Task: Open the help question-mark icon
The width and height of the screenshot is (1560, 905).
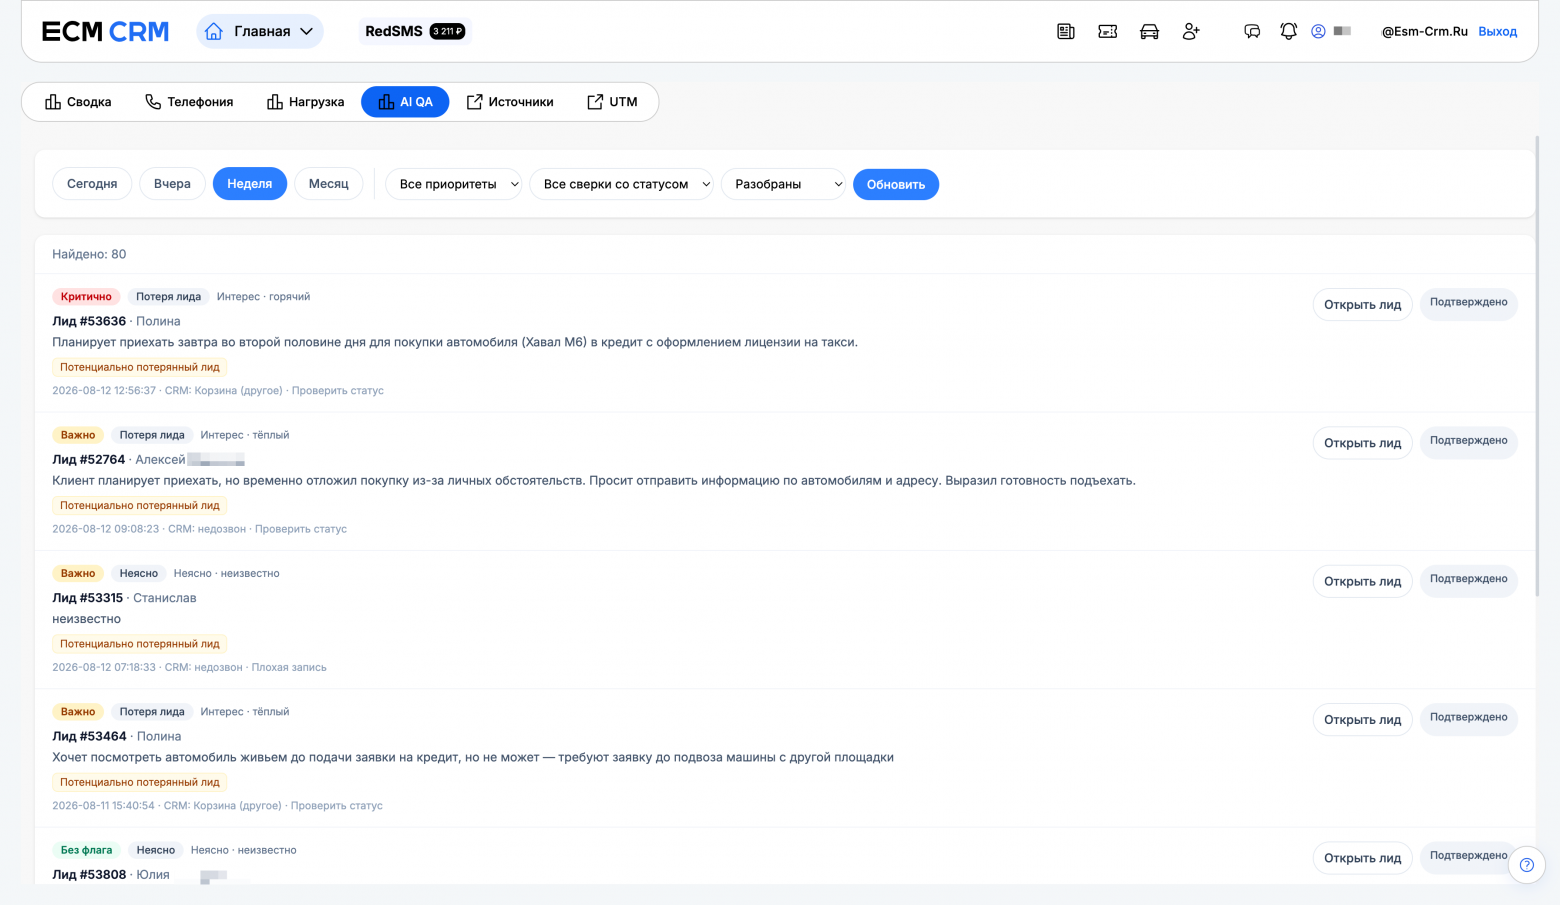Action: pyautogui.click(x=1527, y=865)
